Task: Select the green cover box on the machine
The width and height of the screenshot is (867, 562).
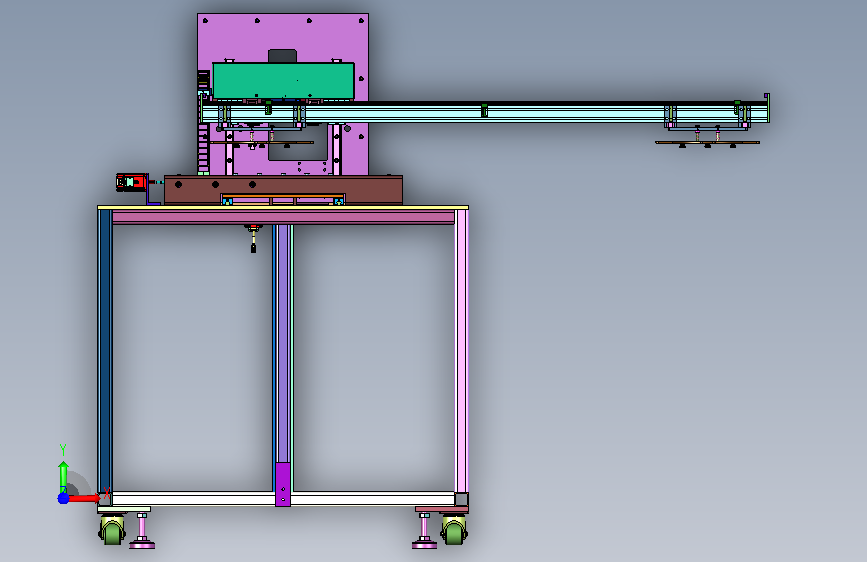Action: click(283, 81)
